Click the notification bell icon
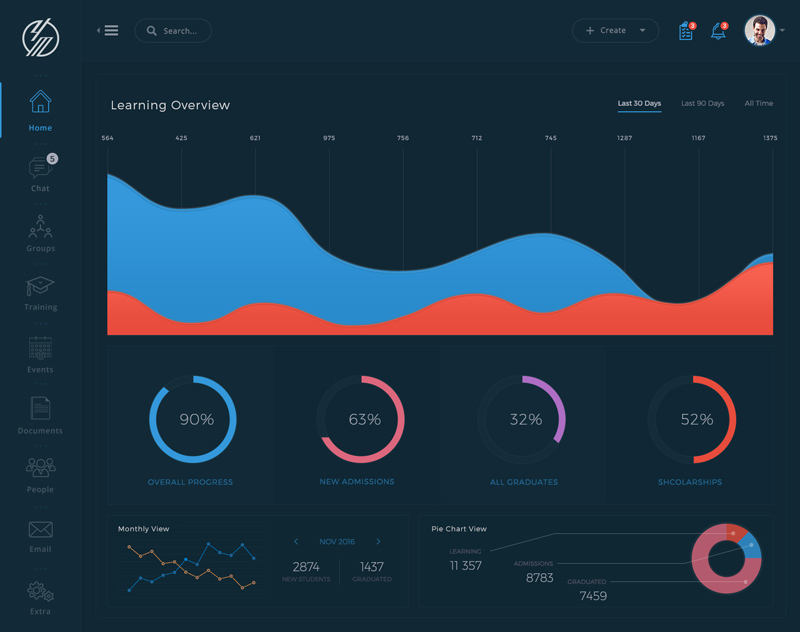 [x=718, y=31]
